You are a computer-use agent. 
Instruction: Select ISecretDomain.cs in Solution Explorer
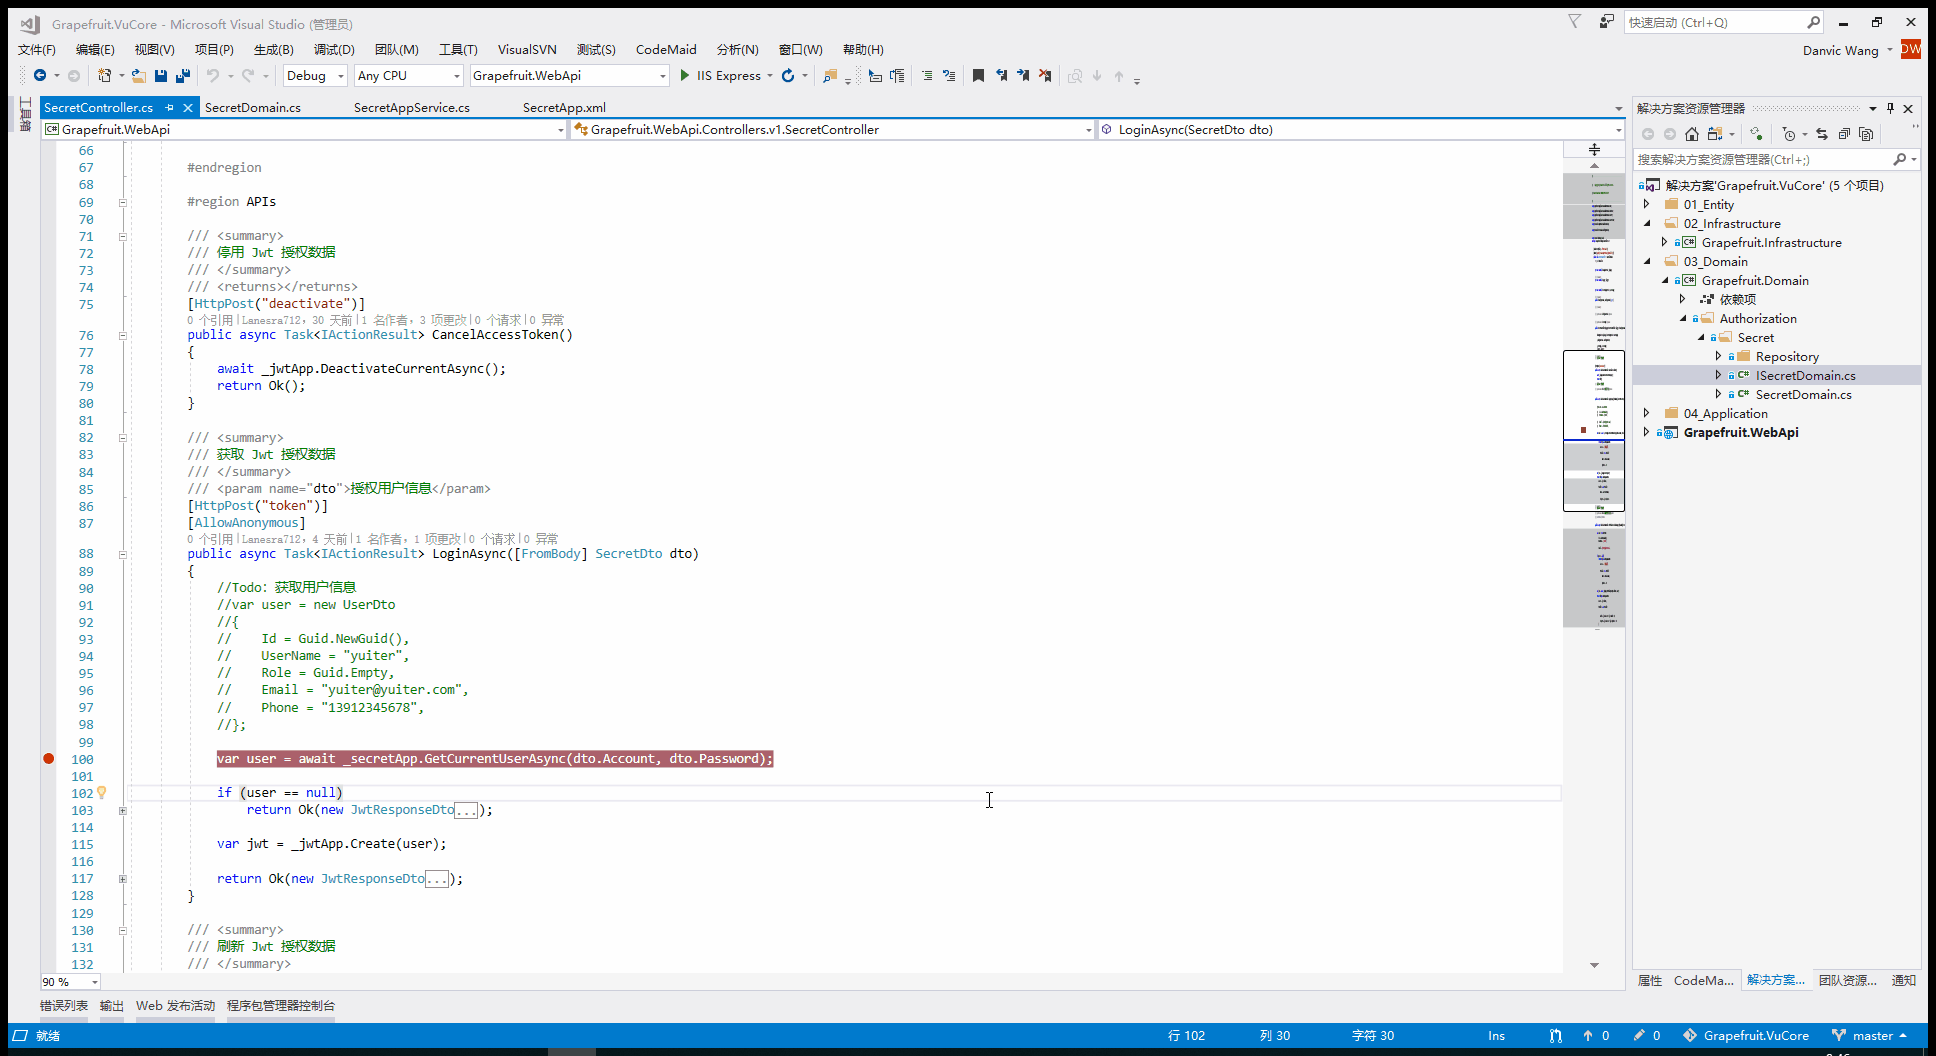[x=1805, y=375]
